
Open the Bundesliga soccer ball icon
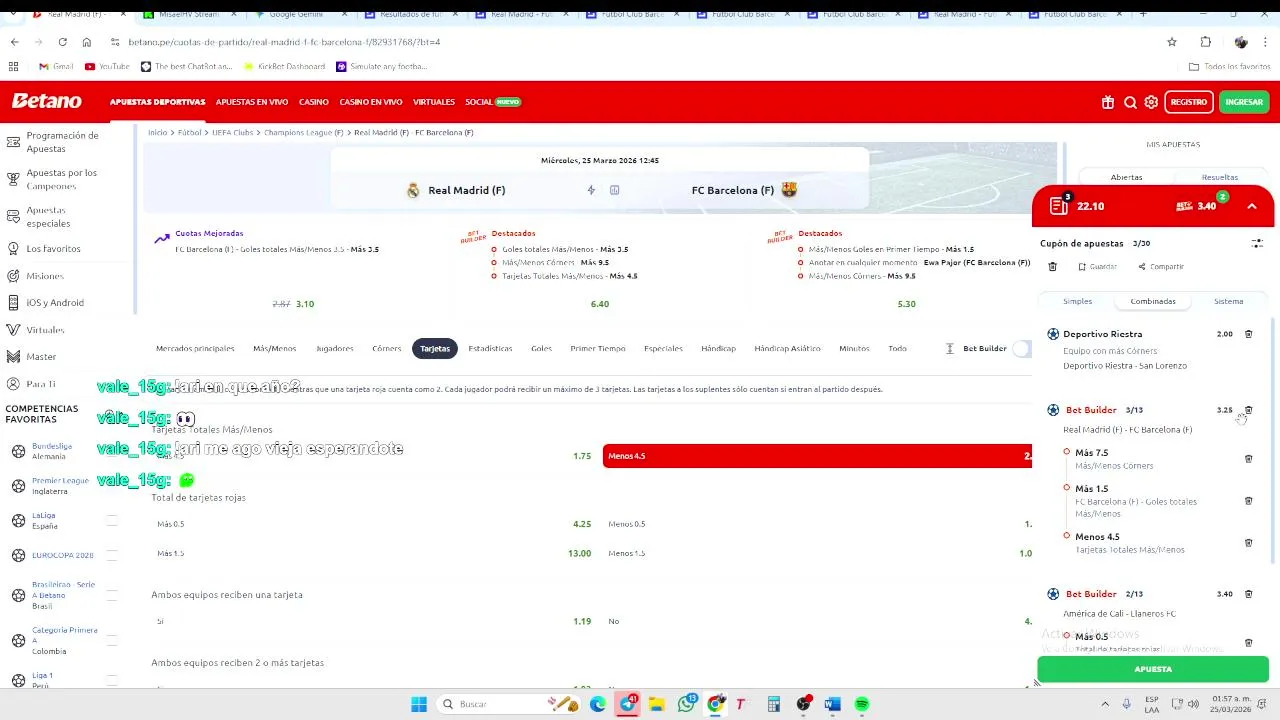click(18, 451)
